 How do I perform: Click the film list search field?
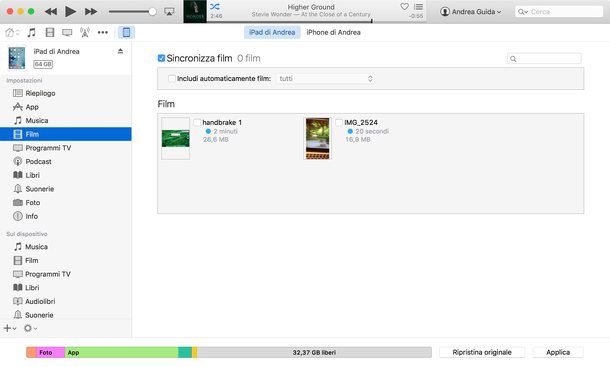point(544,59)
